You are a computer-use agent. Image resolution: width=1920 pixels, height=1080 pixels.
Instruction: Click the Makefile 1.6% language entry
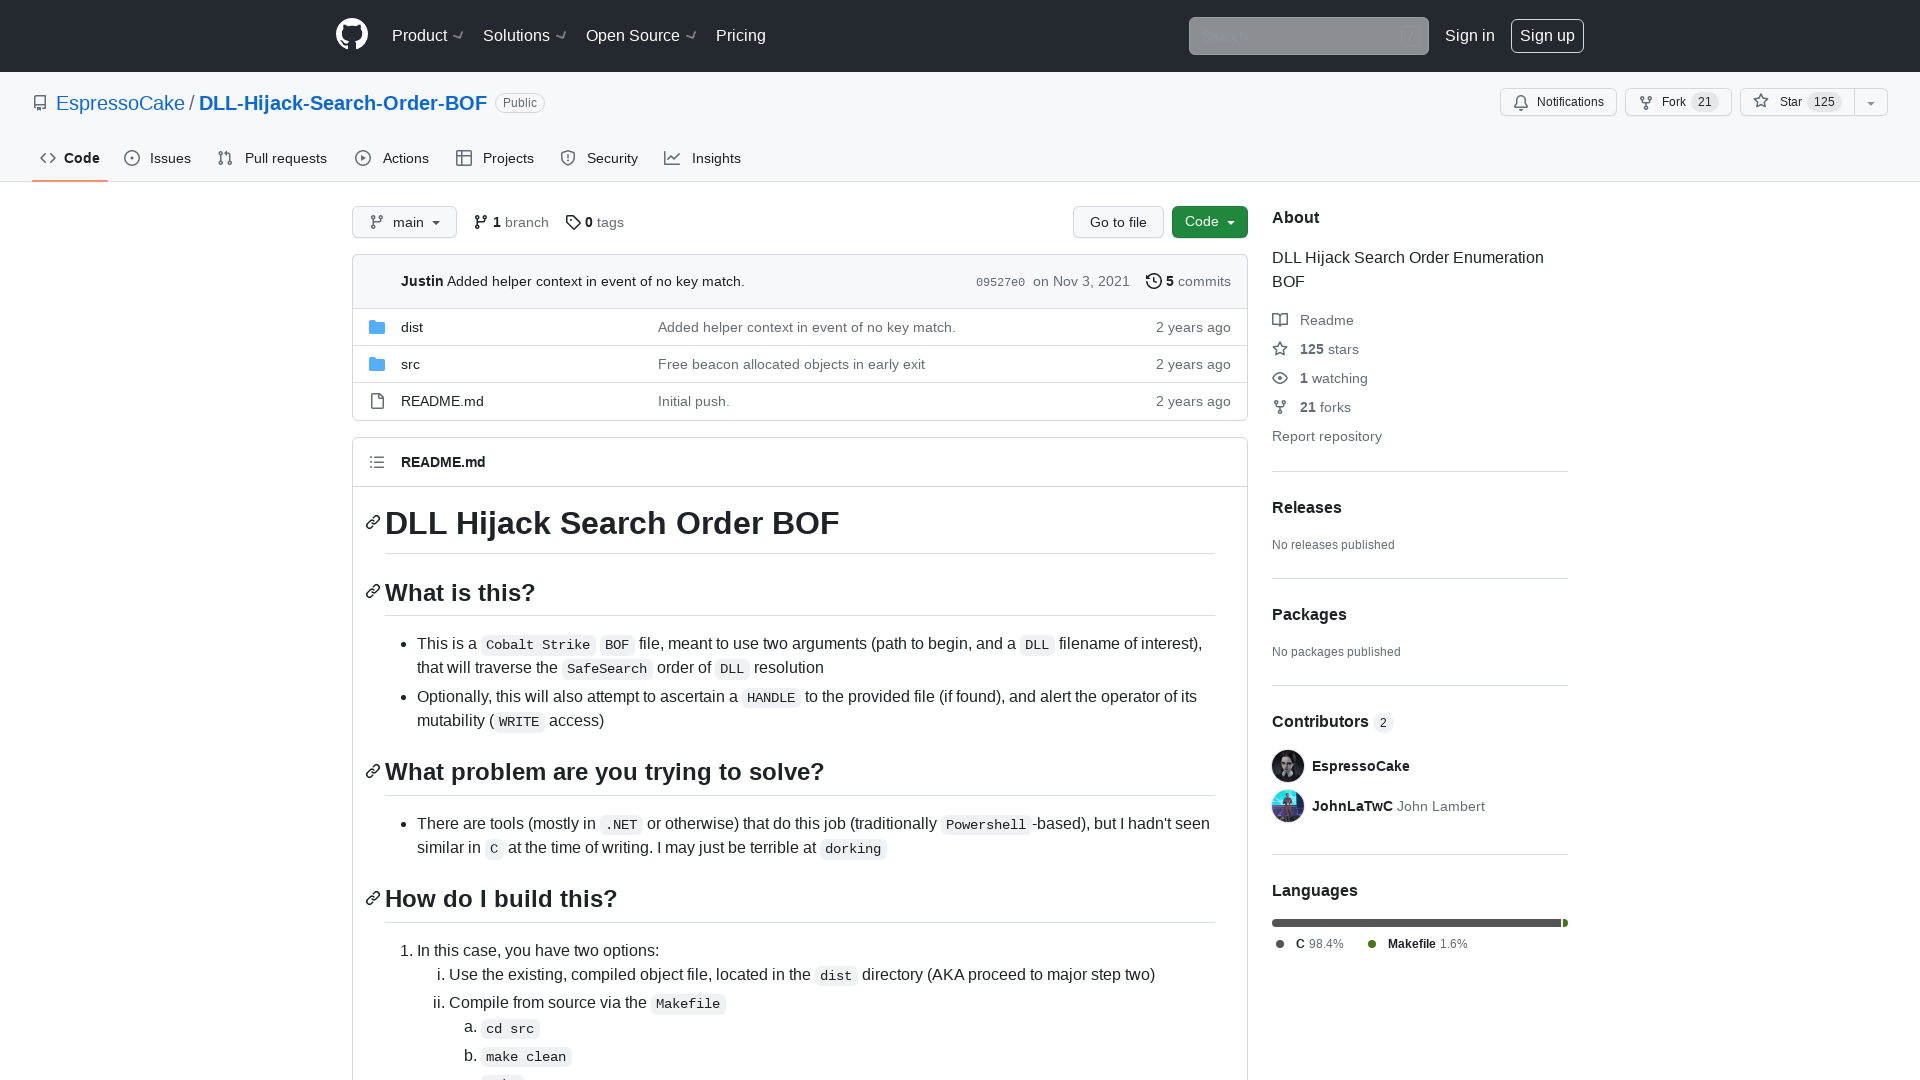[1418, 944]
